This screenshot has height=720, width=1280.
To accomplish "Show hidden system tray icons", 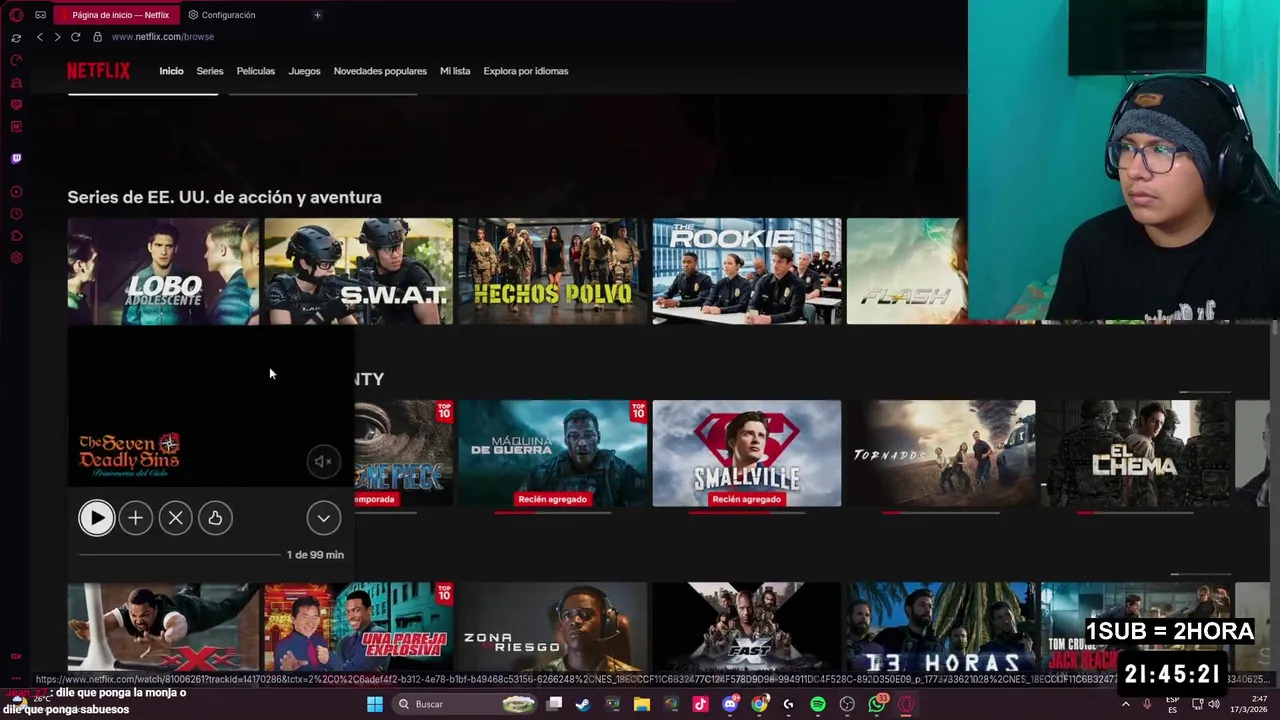I will coord(1126,704).
